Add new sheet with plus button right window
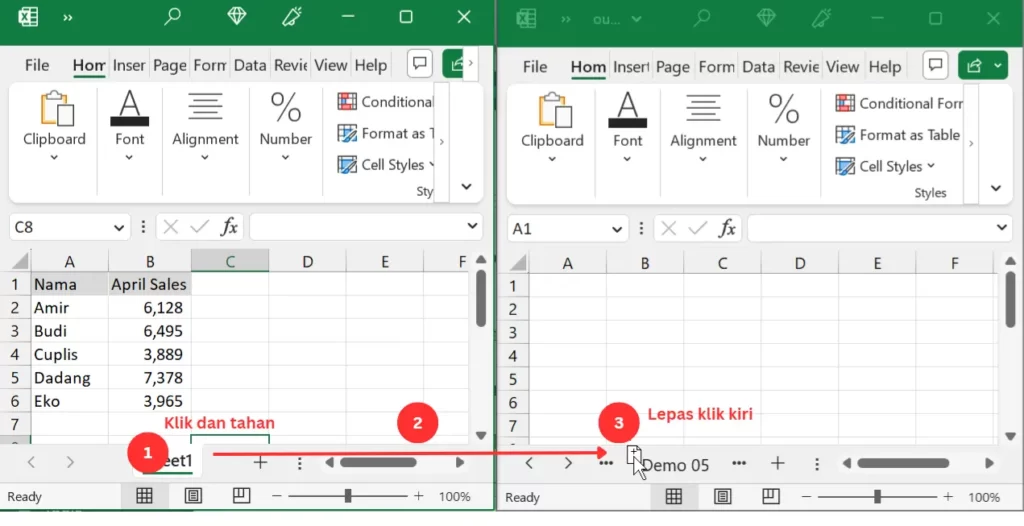Viewport: 1024px width, 526px height. [x=777, y=463]
